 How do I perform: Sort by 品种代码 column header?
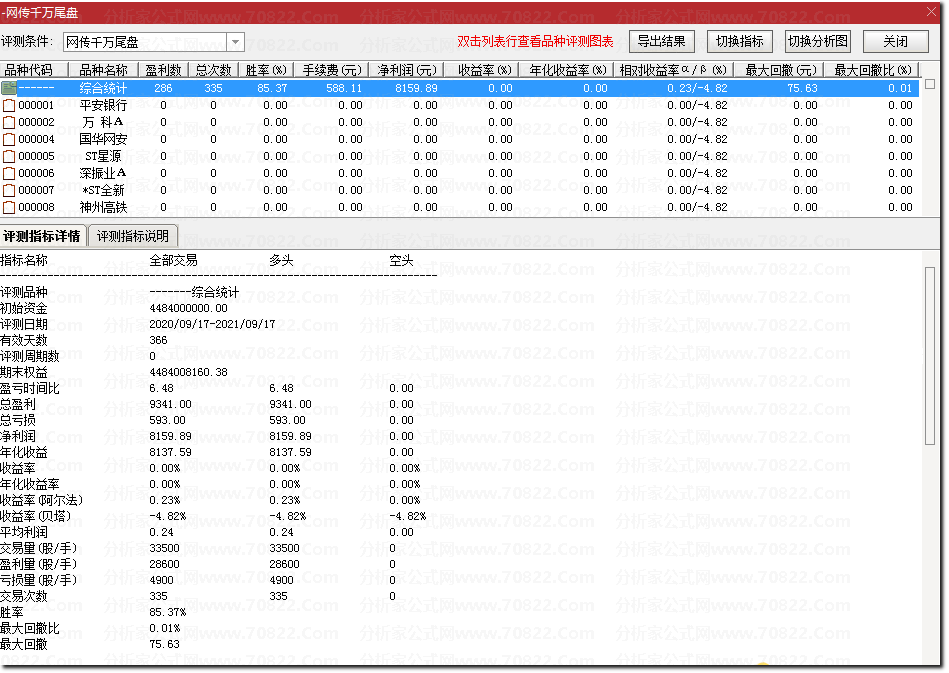click(x=34, y=70)
